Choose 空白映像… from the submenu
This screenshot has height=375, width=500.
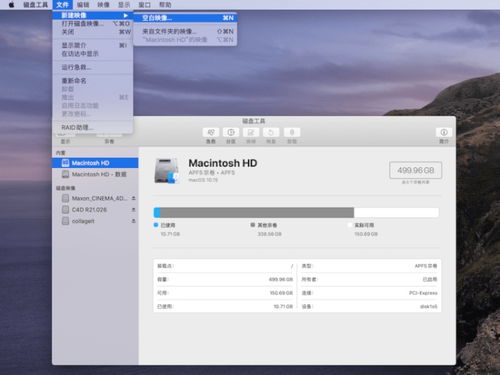(x=185, y=18)
